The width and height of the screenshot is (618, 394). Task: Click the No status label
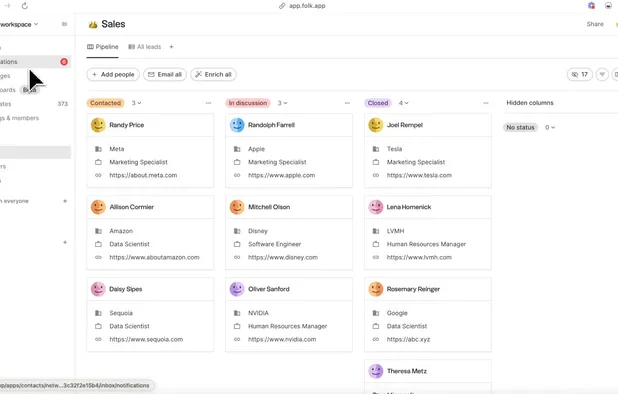tap(520, 127)
